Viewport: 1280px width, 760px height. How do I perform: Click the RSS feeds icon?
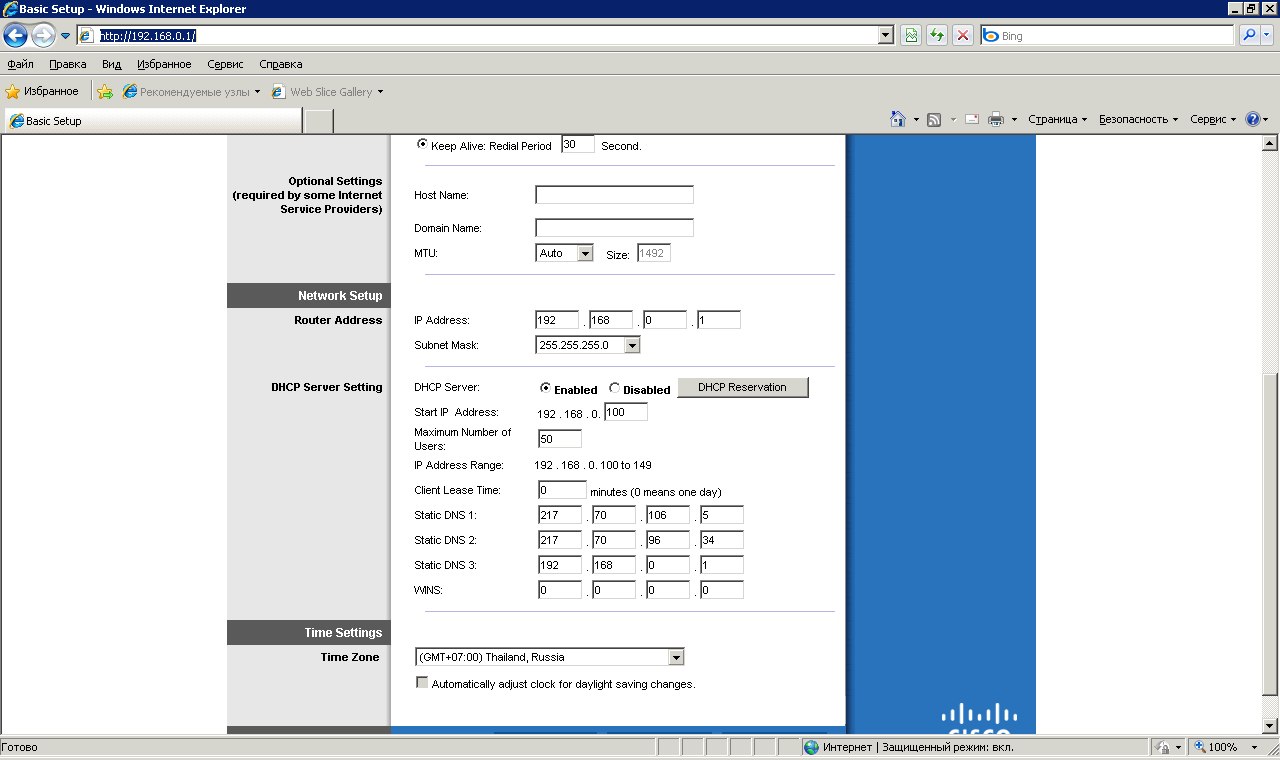point(934,119)
